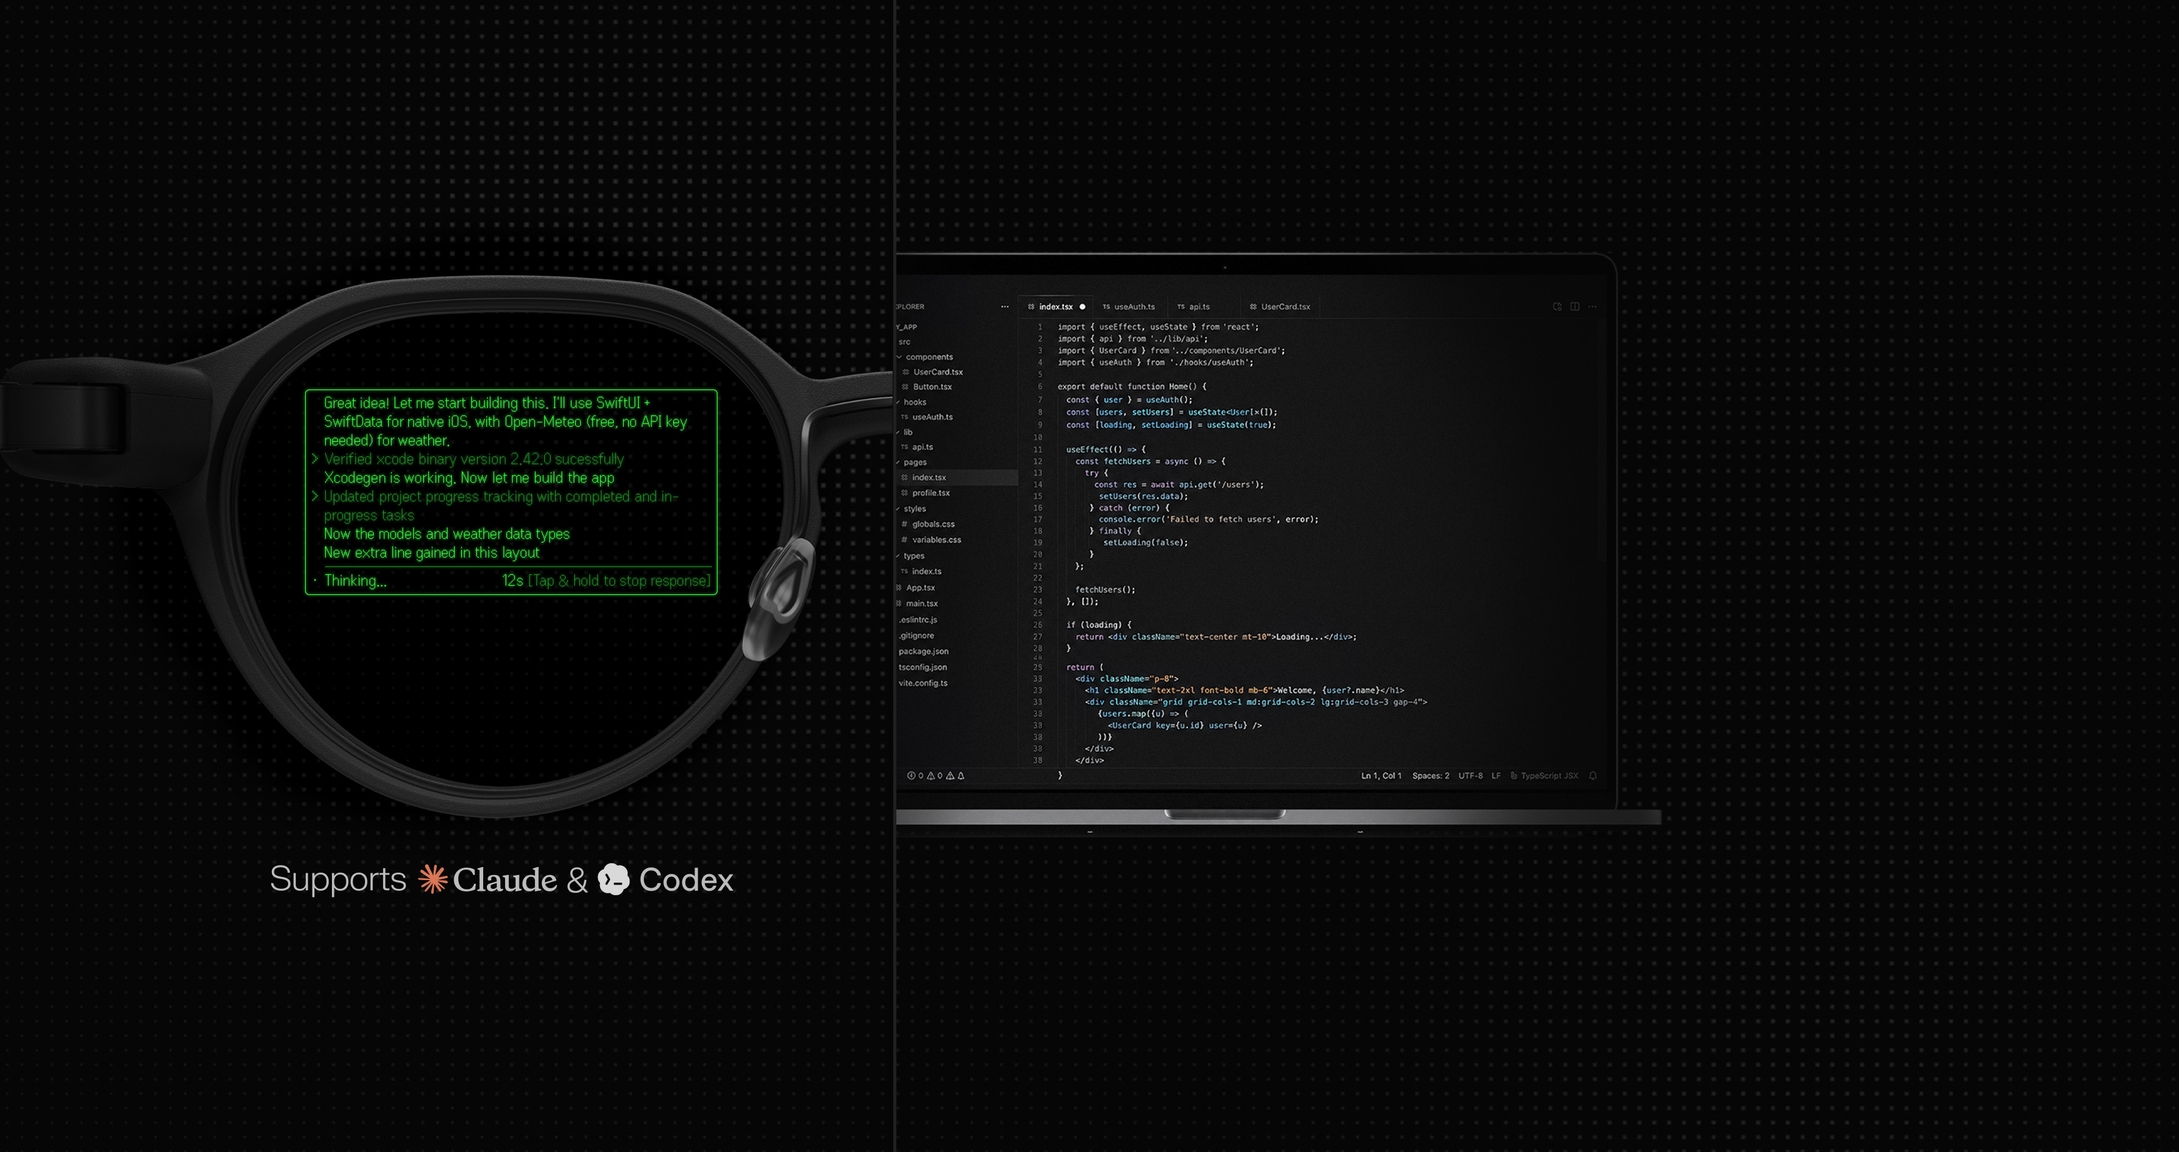Click TypeScript JSX language mode
The width and height of the screenshot is (2179, 1152).
1549,776
